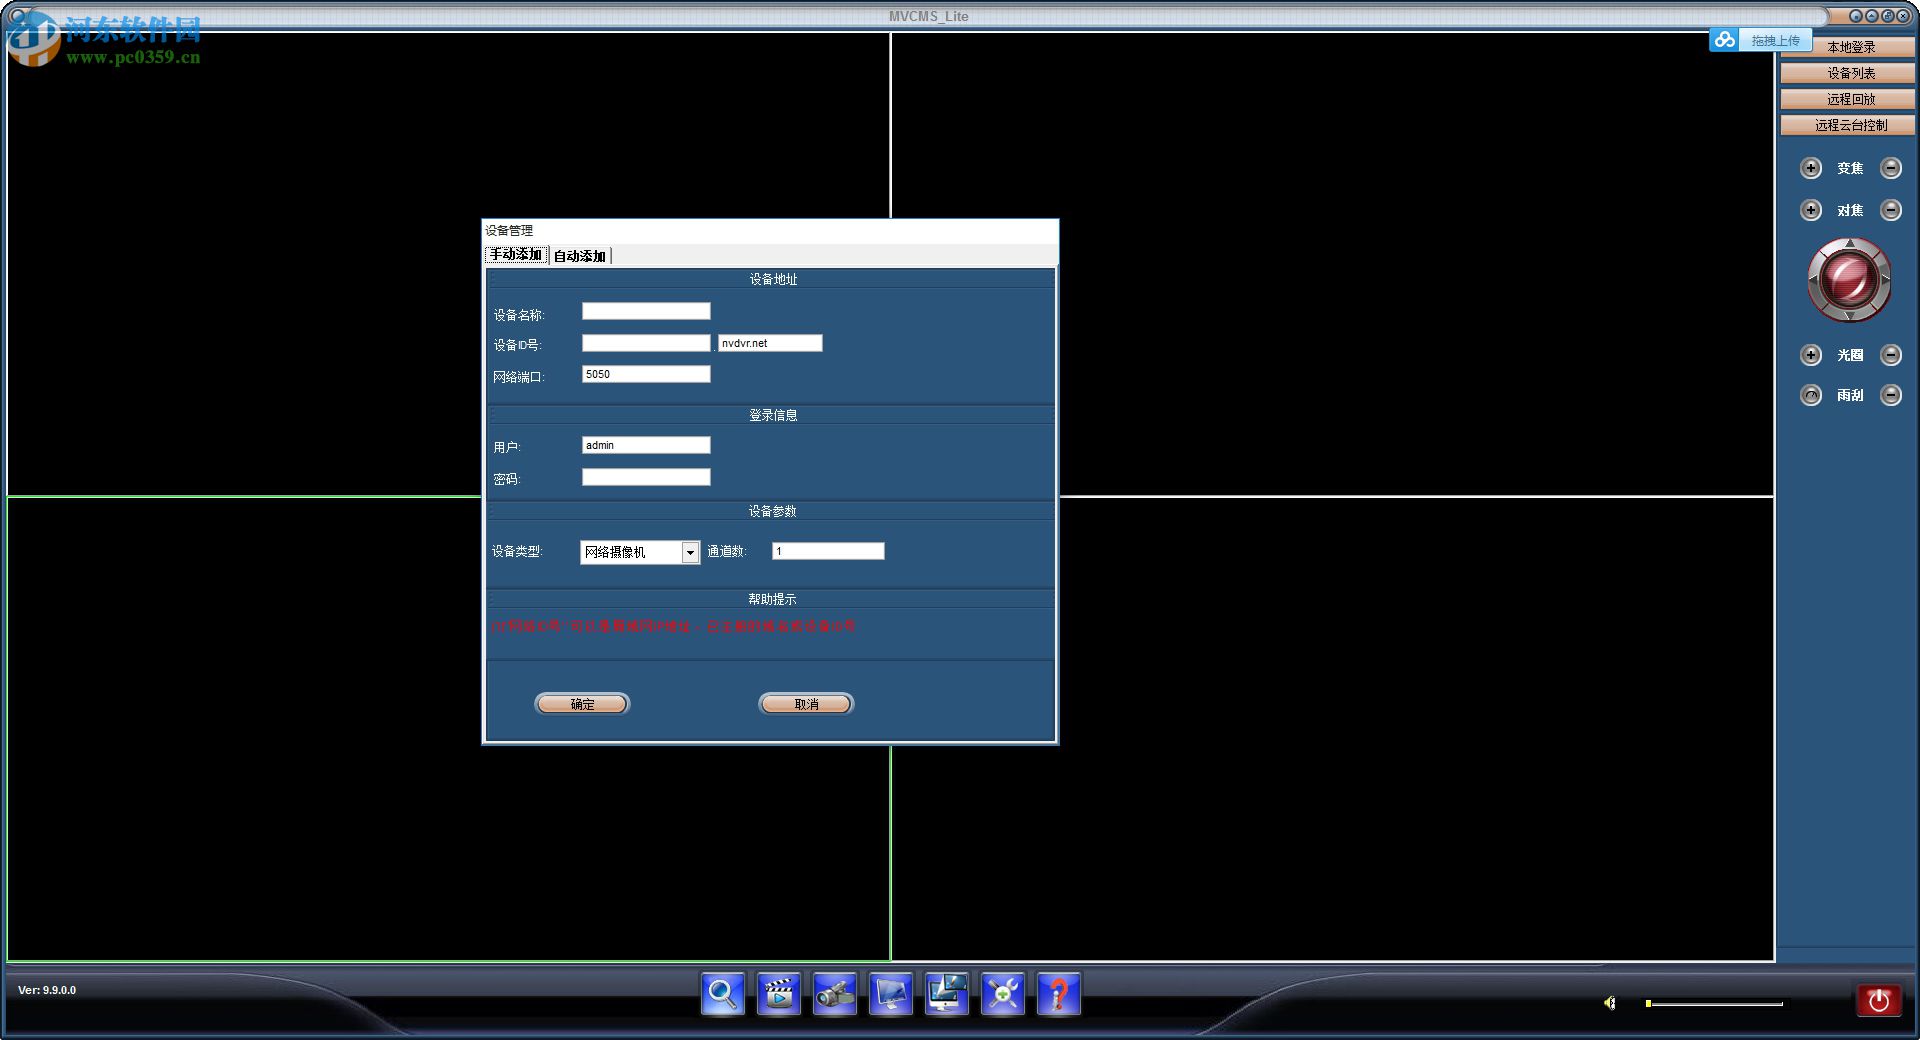Switch to the 手动添加 tab

click(x=516, y=255)
